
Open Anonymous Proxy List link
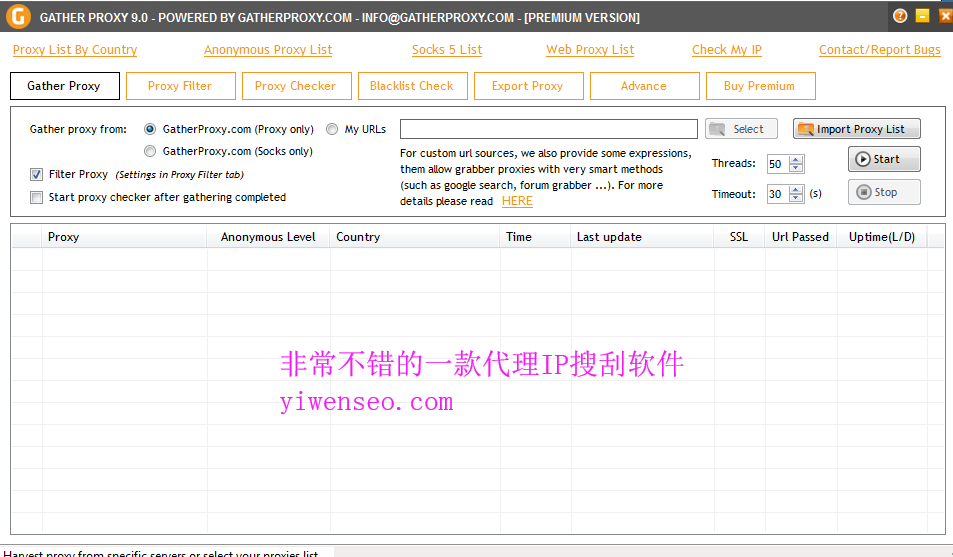click(268, 50)
